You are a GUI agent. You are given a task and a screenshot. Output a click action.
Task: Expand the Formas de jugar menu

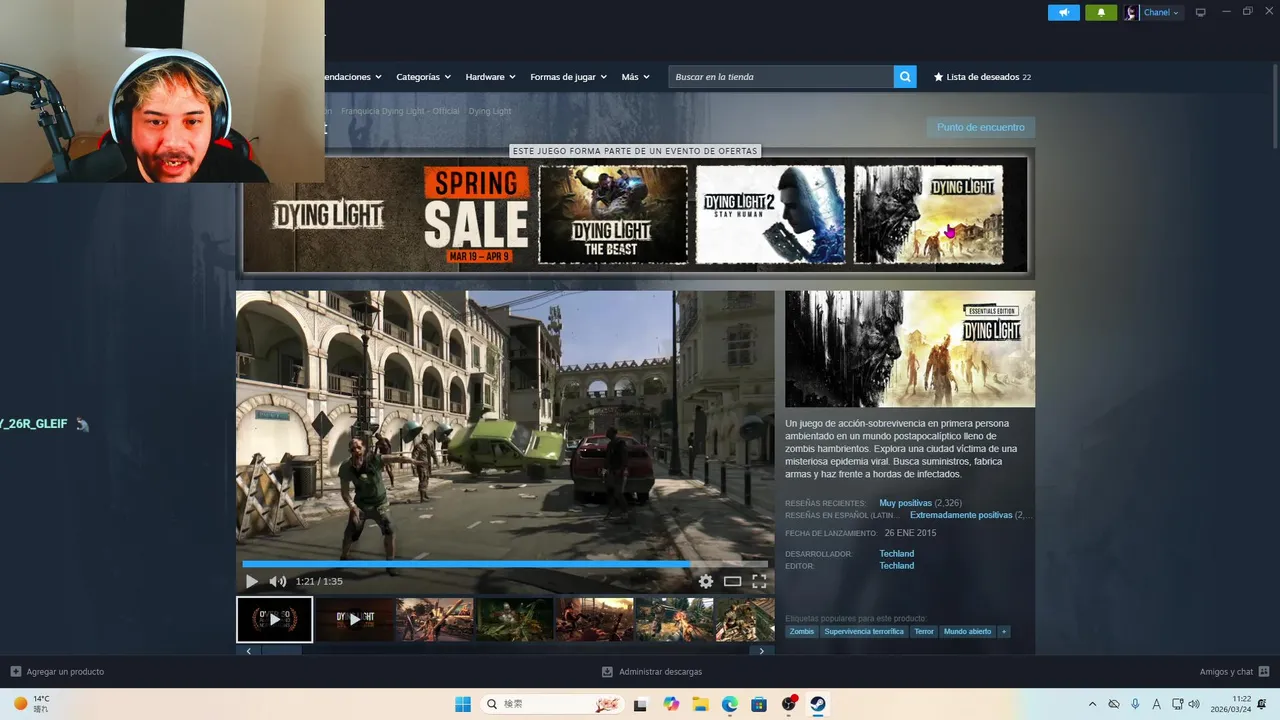click(568, 77)
